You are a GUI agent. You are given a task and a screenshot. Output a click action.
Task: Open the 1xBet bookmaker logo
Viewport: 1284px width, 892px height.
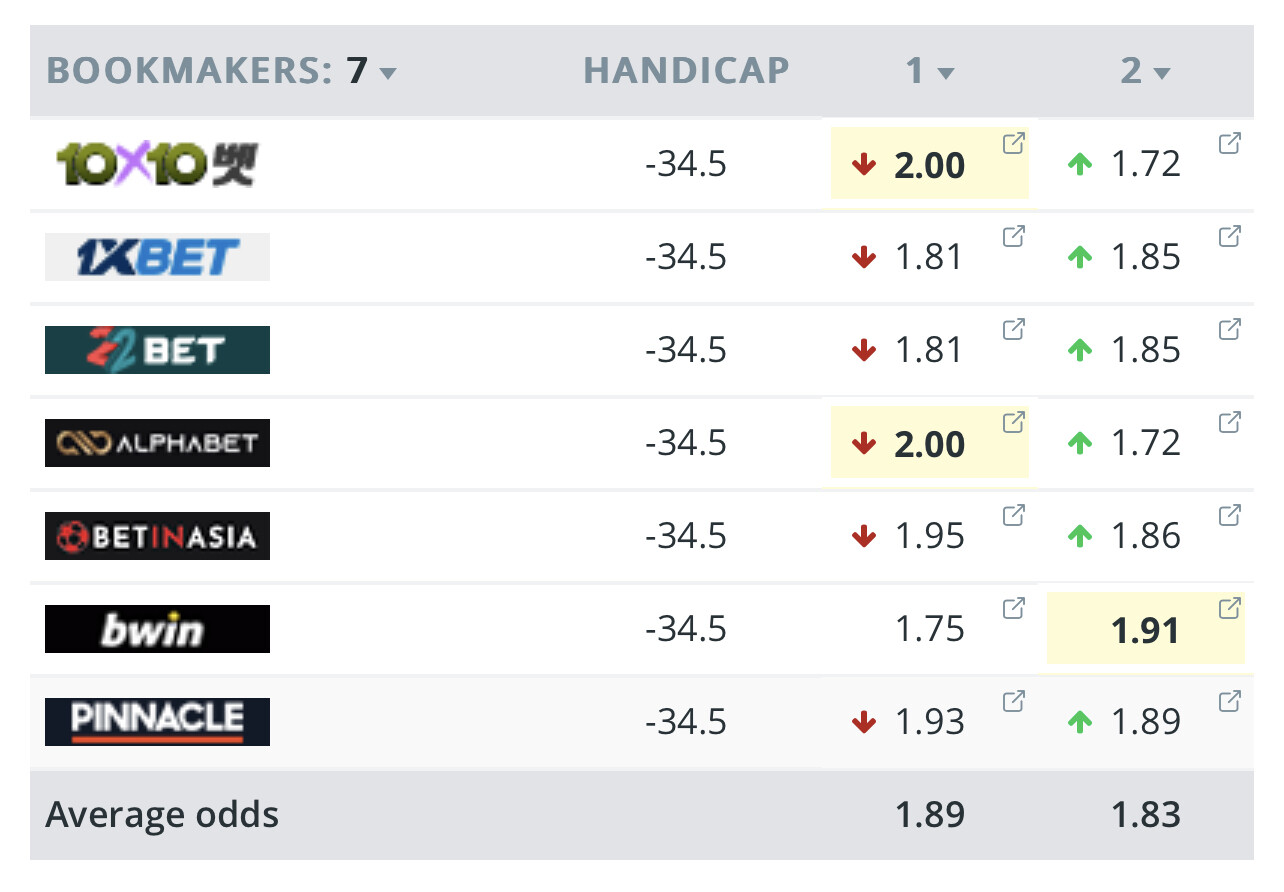(157, 257)
